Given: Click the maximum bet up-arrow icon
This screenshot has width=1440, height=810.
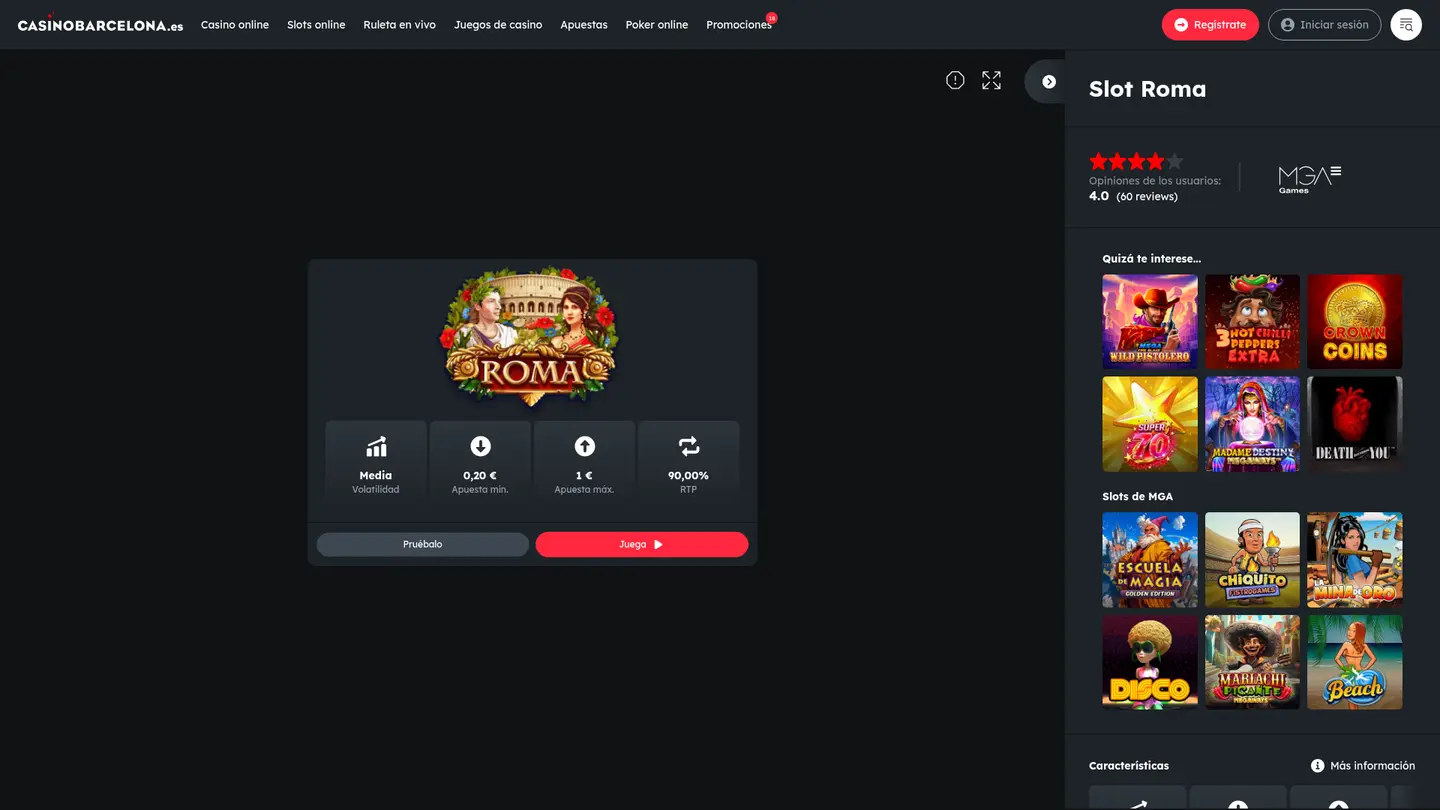Looking at the screenshot, I should [x=585, y=446].
